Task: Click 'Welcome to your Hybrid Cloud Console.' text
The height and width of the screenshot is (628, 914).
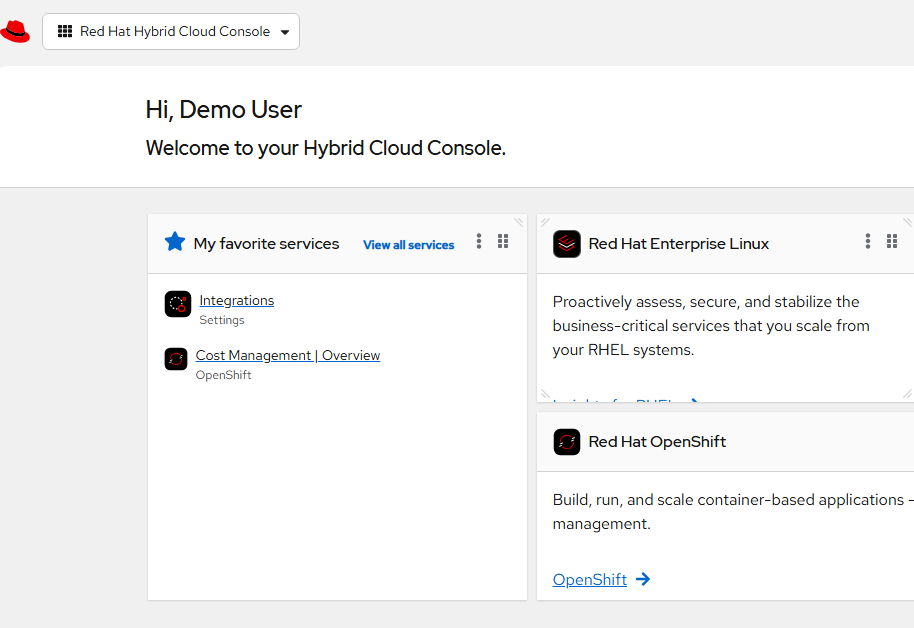Action: 326,148
